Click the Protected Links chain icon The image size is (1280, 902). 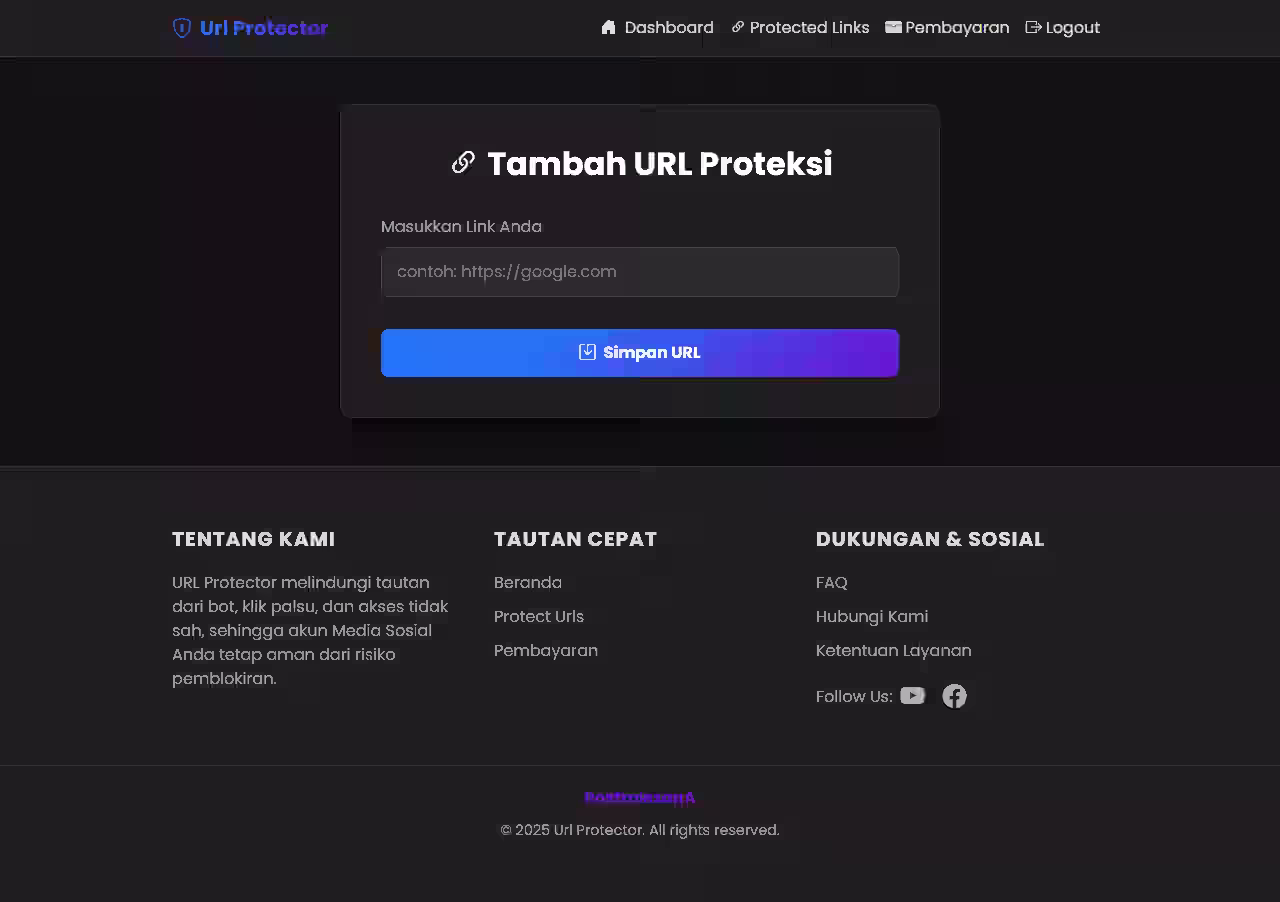click(738, 27)
